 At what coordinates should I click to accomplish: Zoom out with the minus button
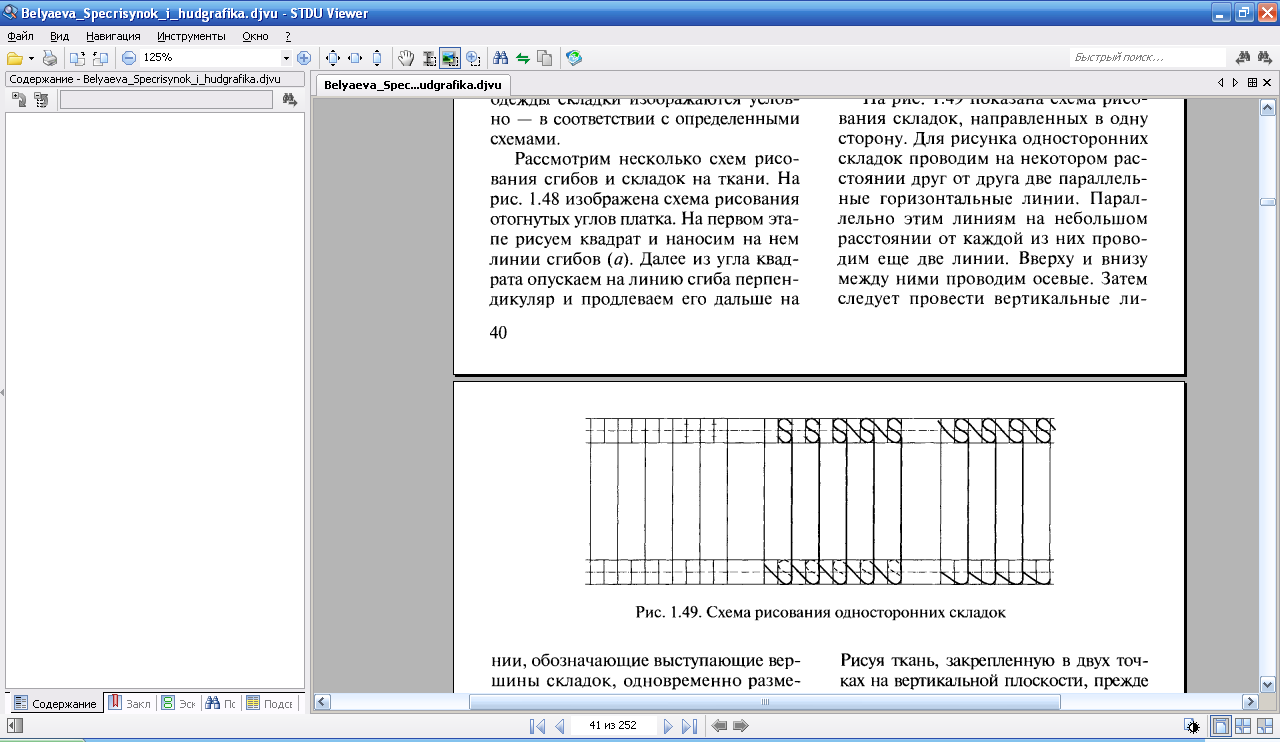128,58
